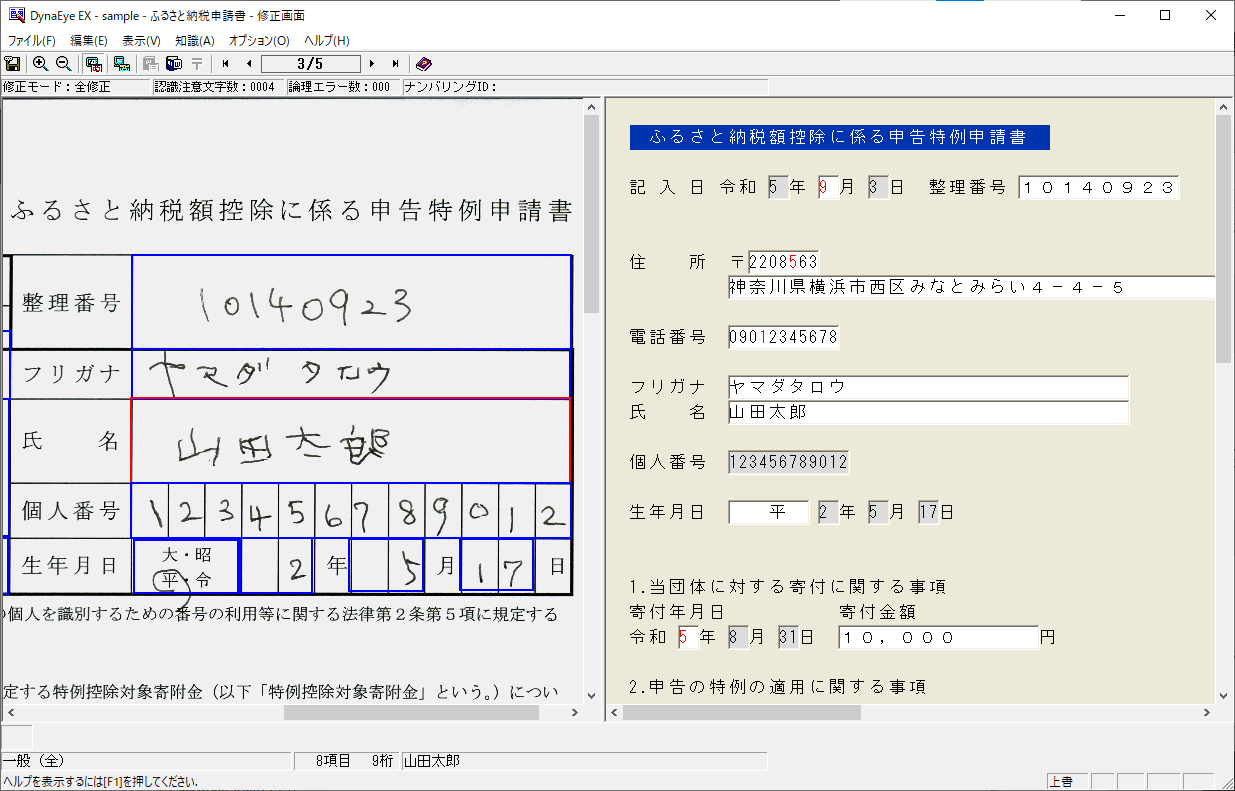The height and width of the screenshot is (791, 1235).
Task: Click the status bar entry 8項目
Action: pos(333,761)
